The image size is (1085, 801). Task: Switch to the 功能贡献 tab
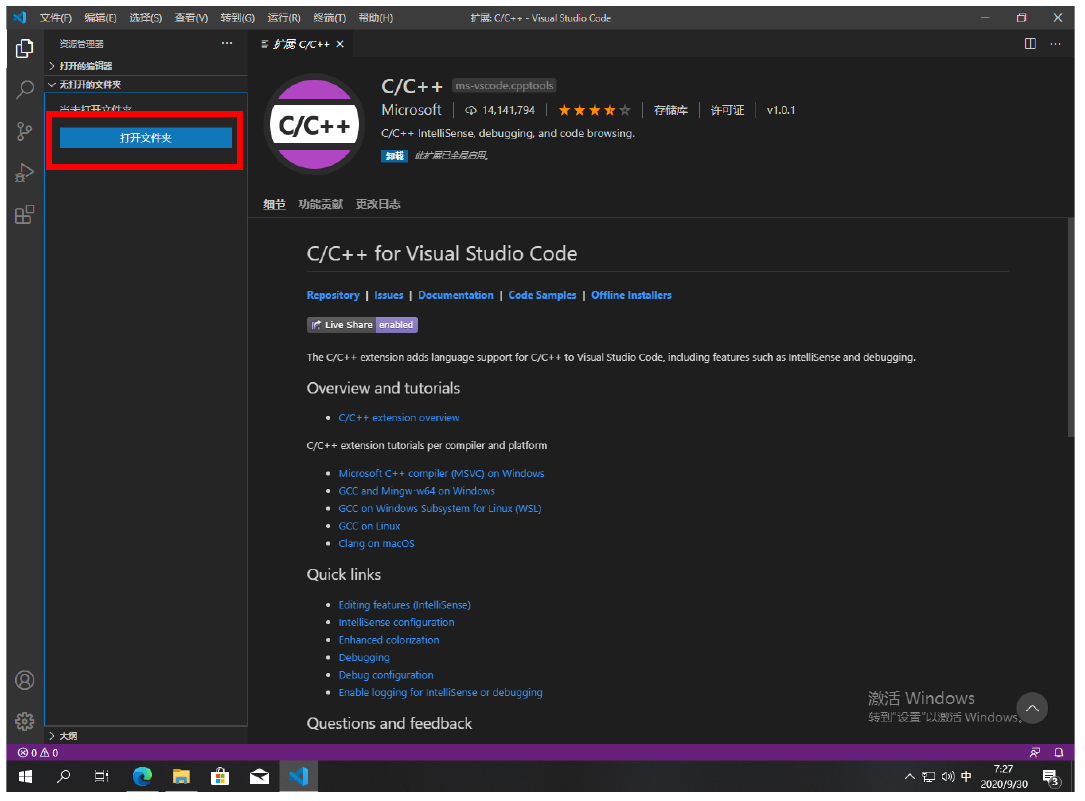click(x=320, y=204)
